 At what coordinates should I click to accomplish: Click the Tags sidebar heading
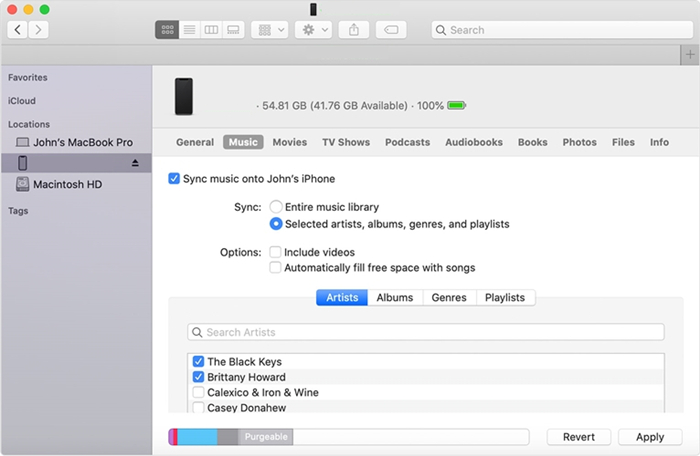tap(18, 211)
